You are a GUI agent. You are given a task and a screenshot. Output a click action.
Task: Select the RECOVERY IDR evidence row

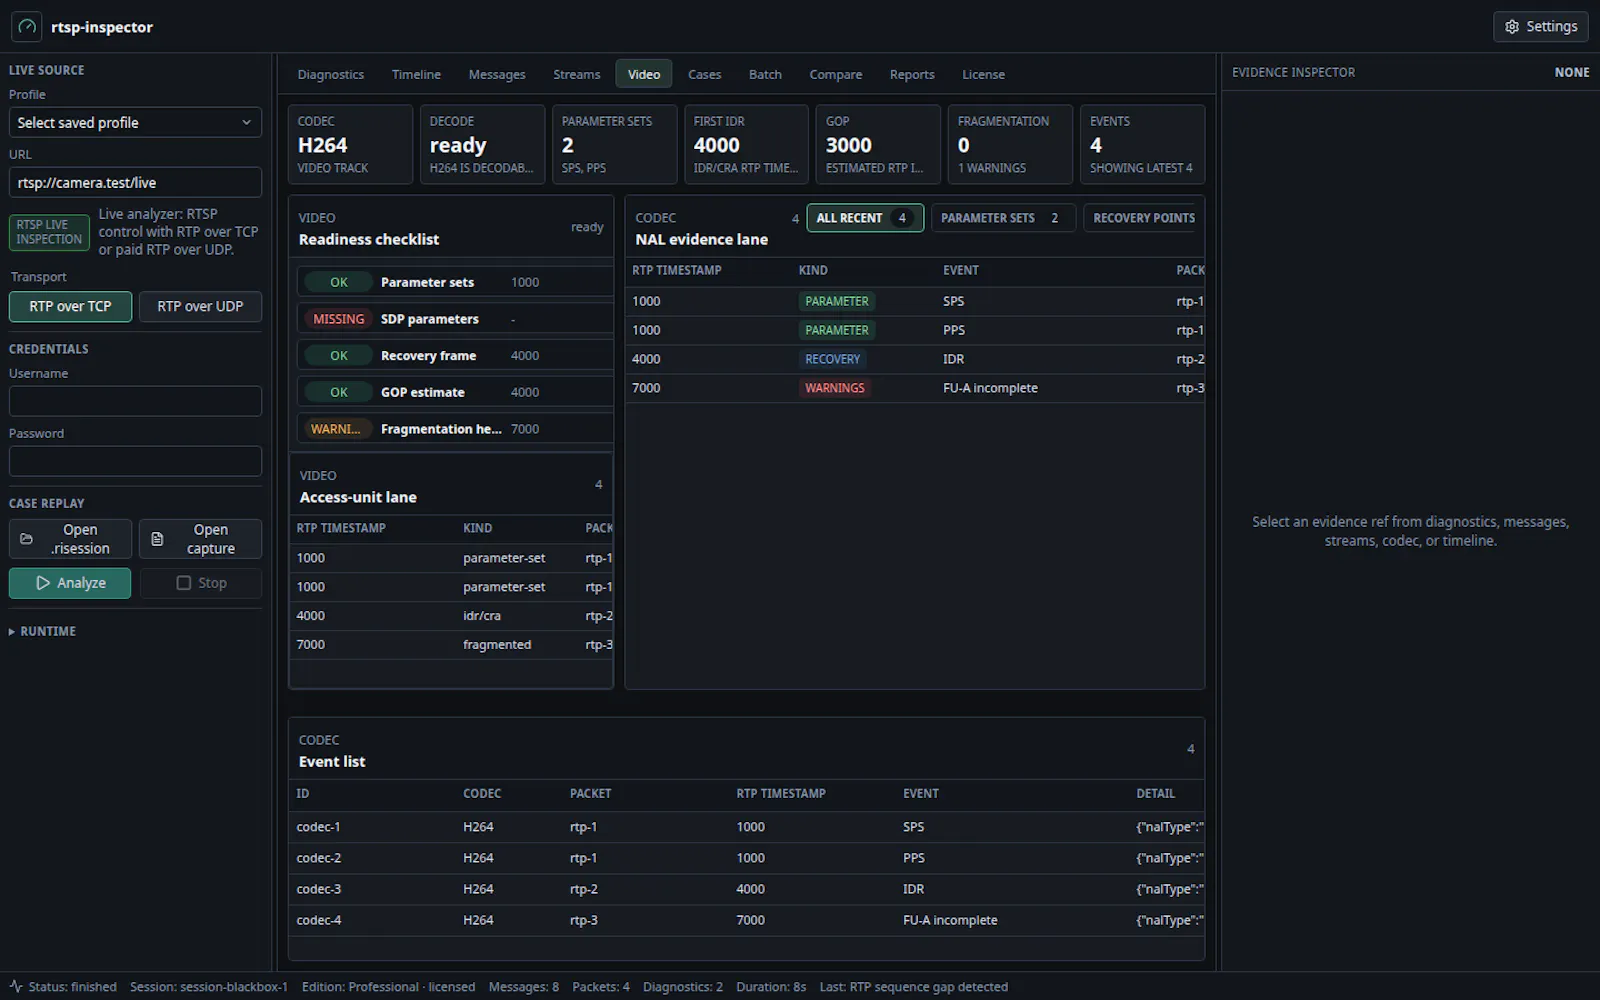(x=915, y=359)
